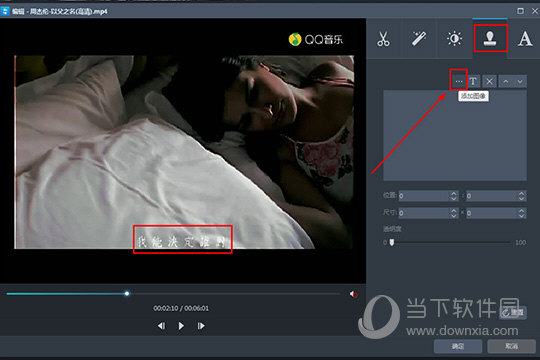Screen dimensions: 540x360
Task: Click the Cancel button
Action: coord(511,346)
